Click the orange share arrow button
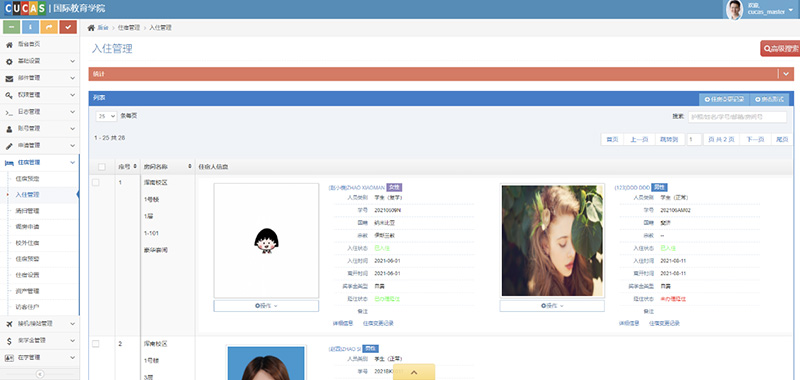This screenshot has width=800, height=380. click(49, 27)
